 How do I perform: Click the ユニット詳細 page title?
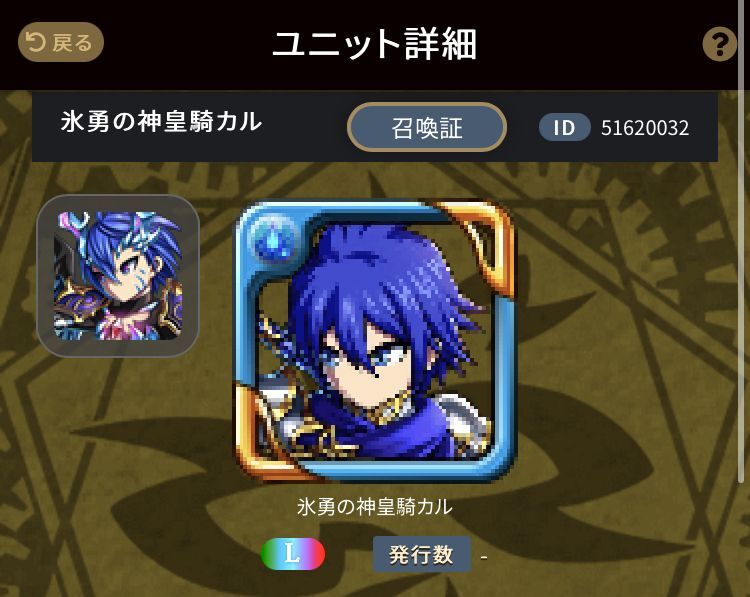coord(375,44)
